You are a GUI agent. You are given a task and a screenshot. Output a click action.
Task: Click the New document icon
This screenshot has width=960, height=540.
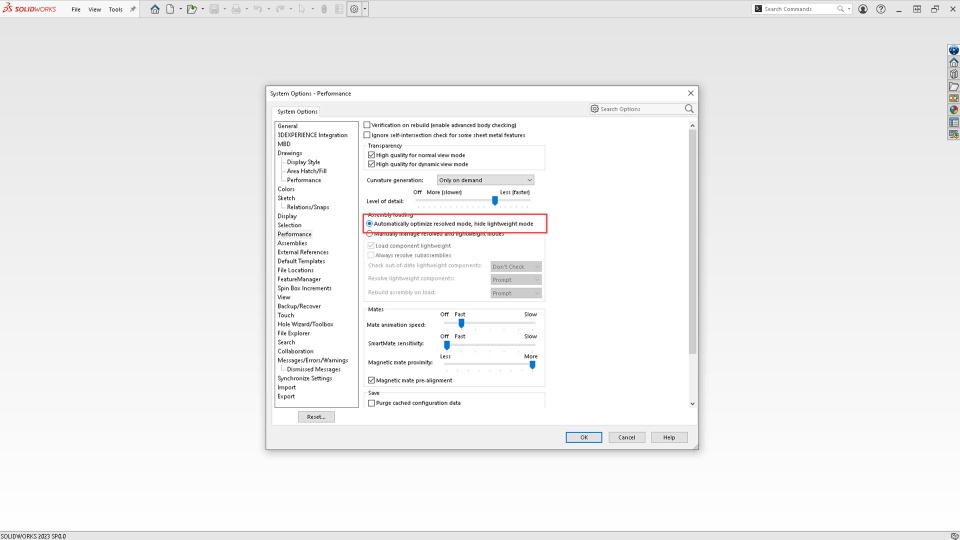click(x=170, y=9)
